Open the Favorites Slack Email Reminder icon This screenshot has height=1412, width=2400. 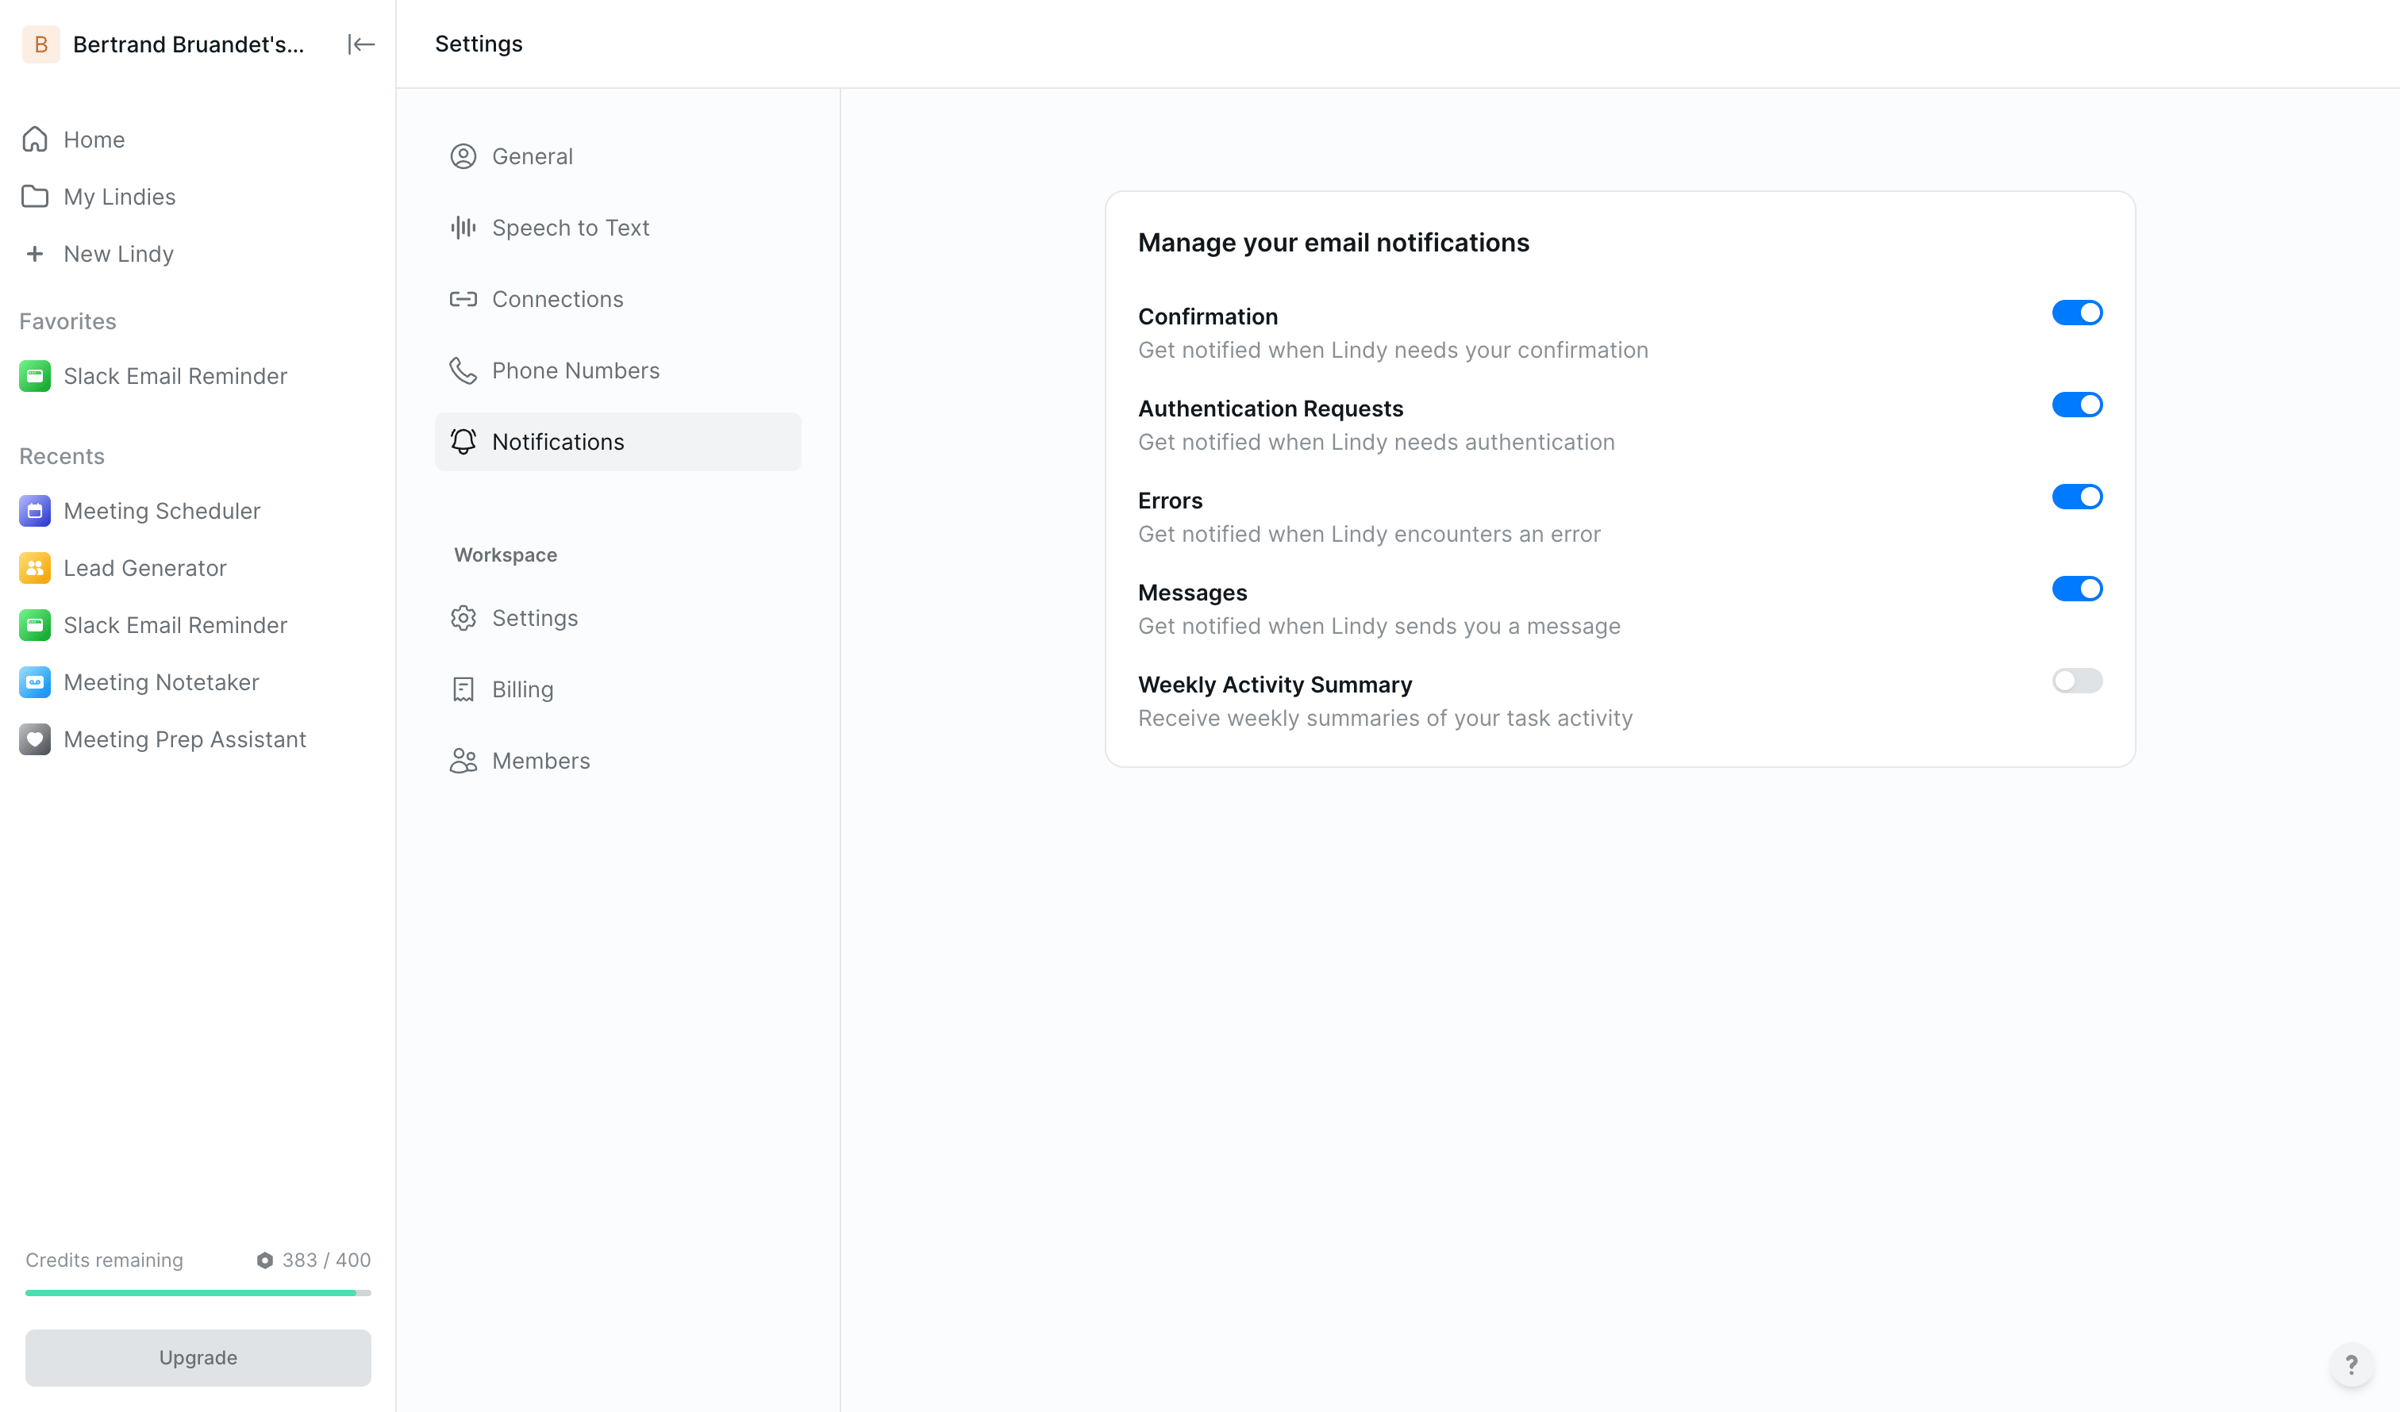tap(35, 376)
